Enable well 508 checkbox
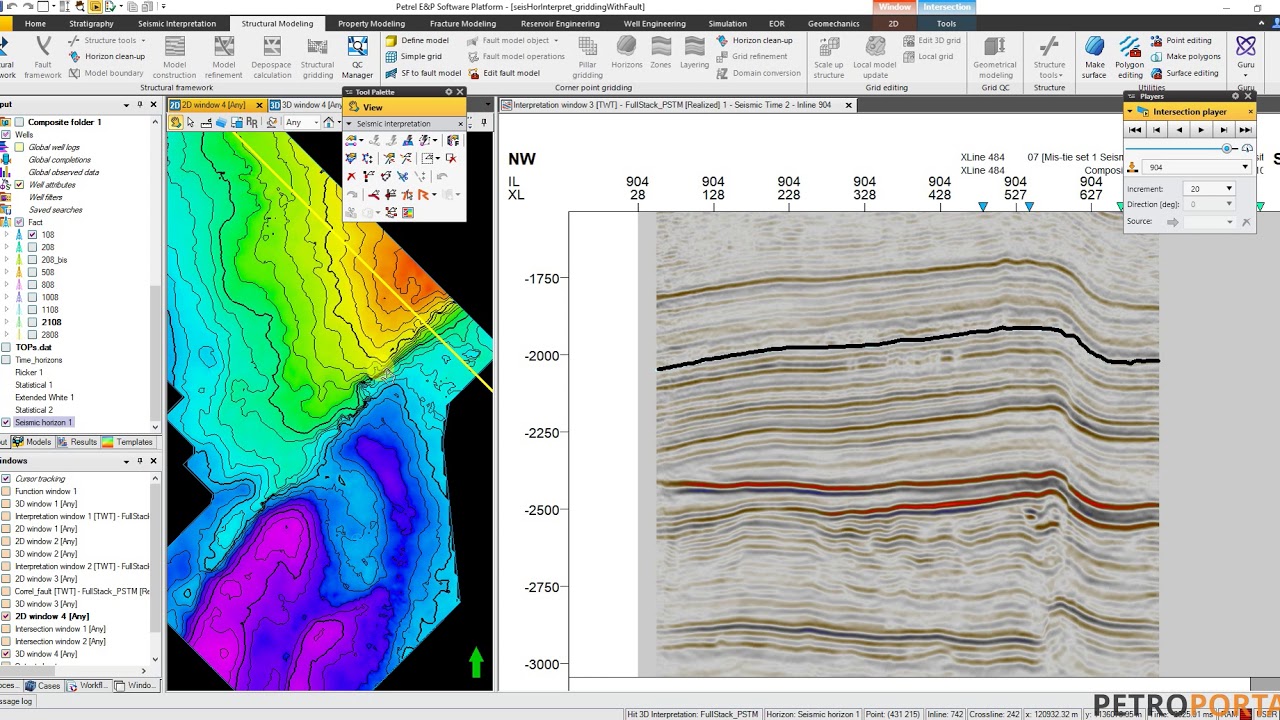The image size is (1280, 720). [32, 272]
